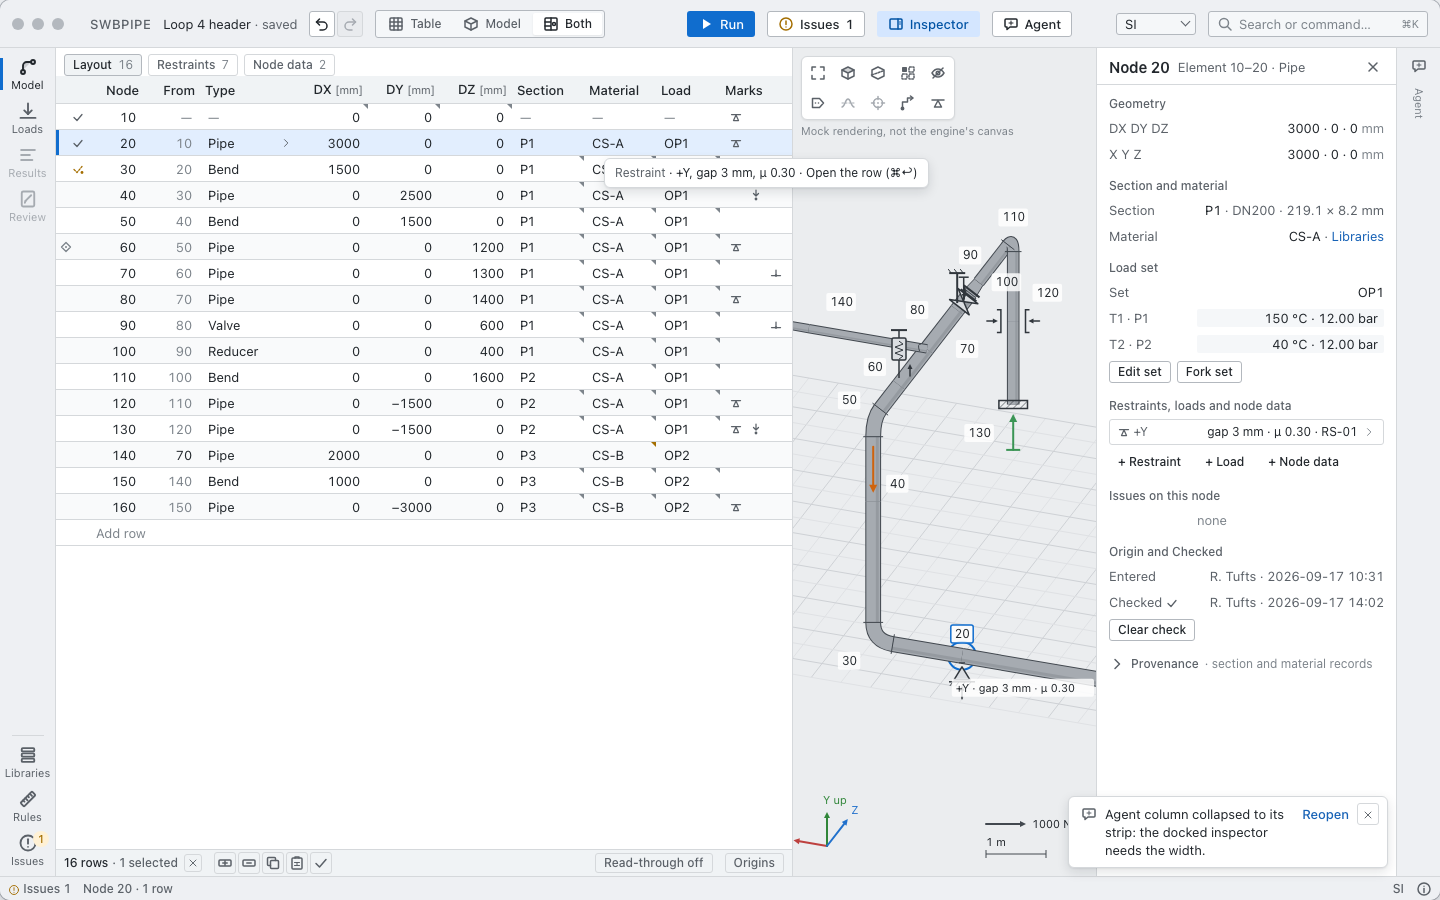1440x900 pixels.
Task: Undo the last edit
Action: point(322,24)
